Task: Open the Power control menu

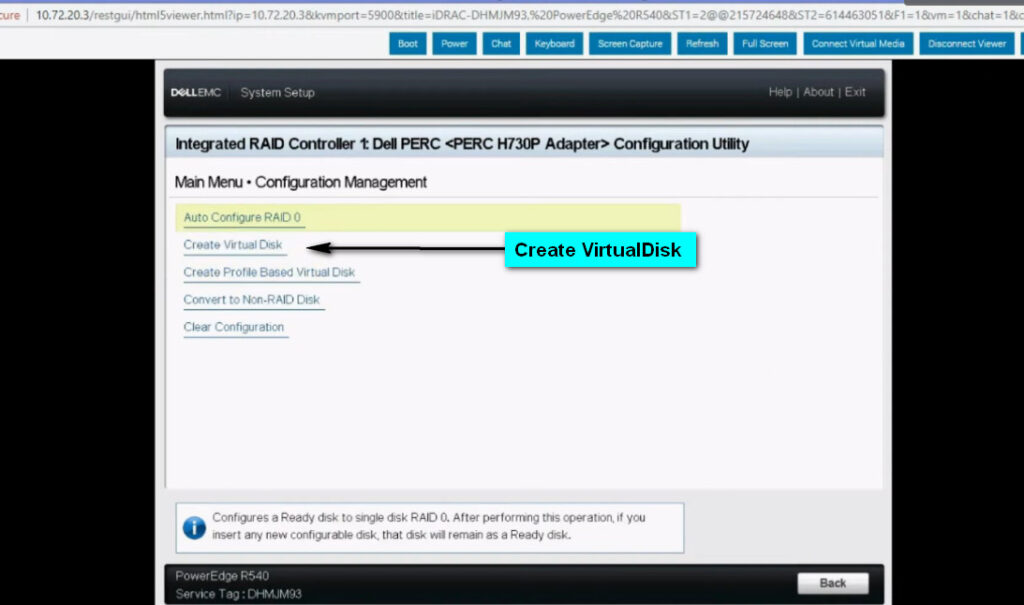Action: (454, 44)
